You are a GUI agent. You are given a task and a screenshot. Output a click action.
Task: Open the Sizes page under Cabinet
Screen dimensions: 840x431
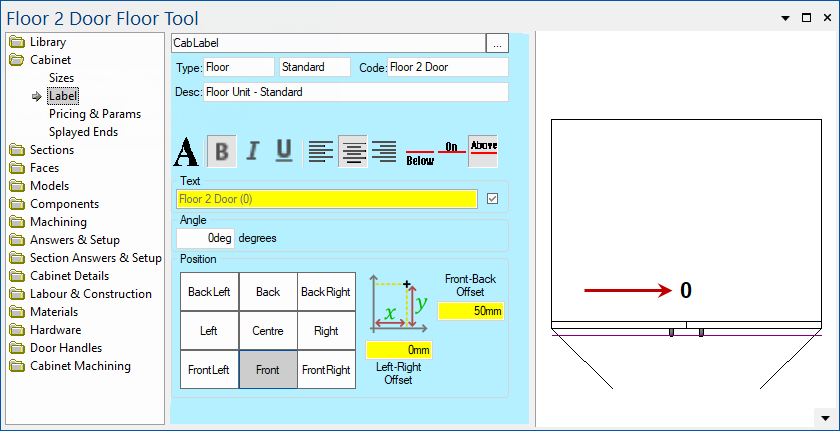click(x=61, y=78)
